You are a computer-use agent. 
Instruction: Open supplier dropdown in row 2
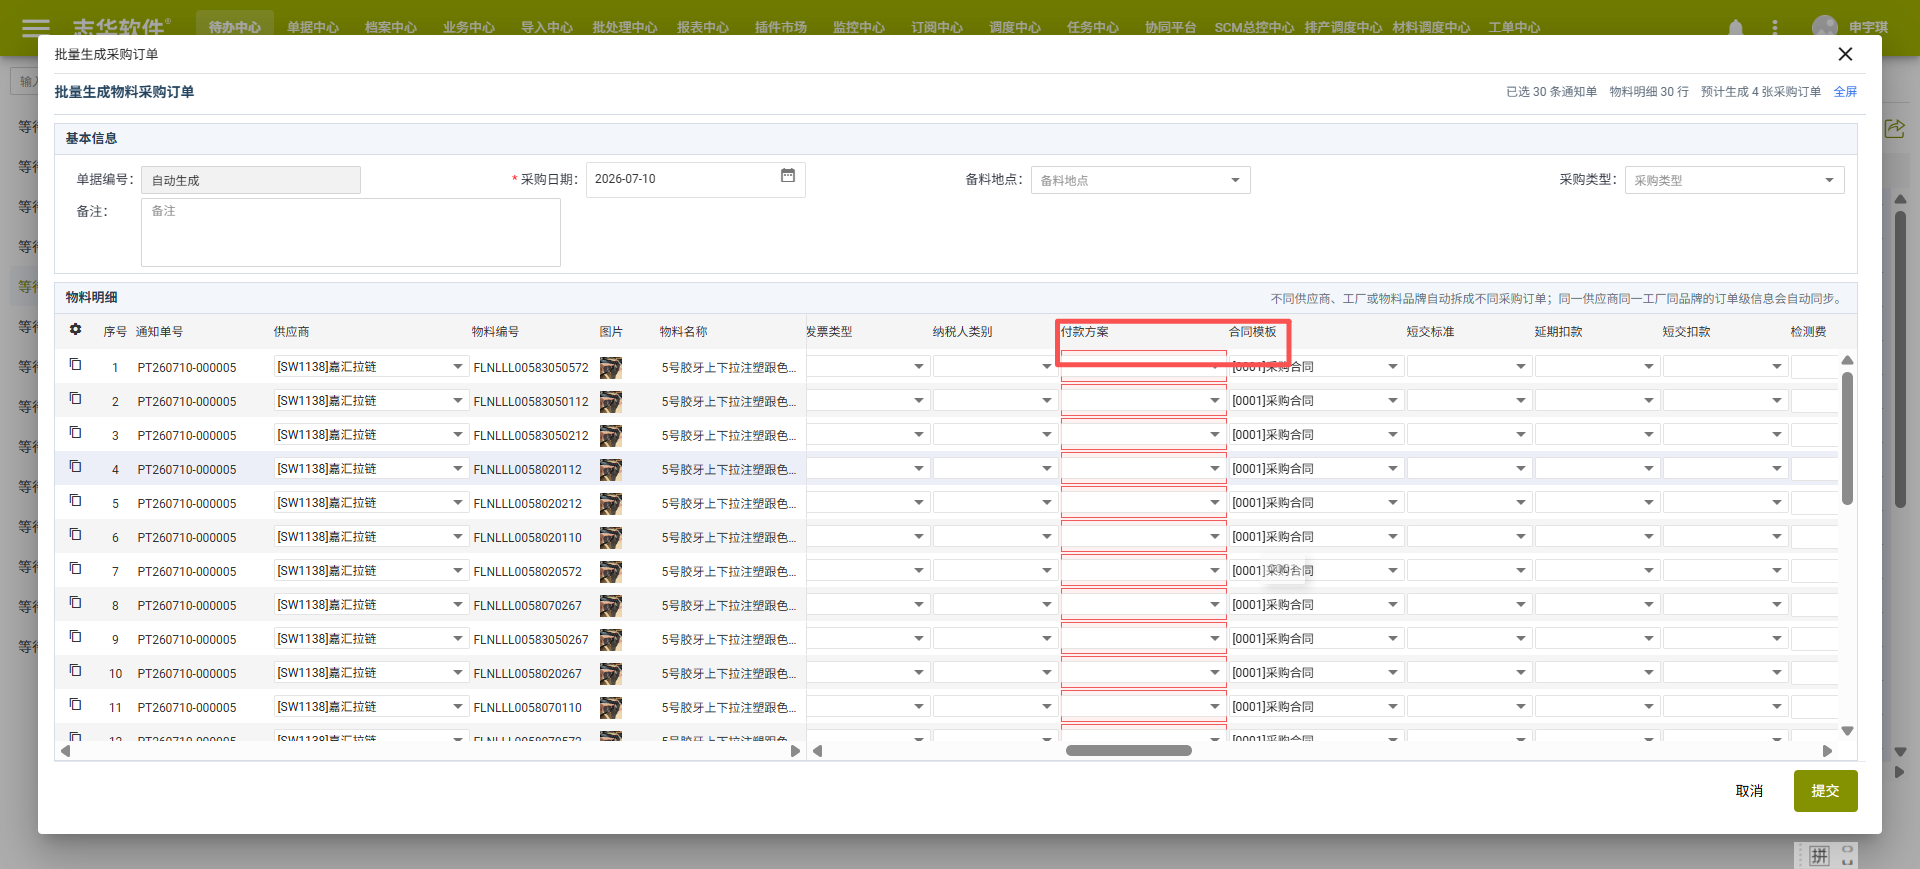click(458, 401)
